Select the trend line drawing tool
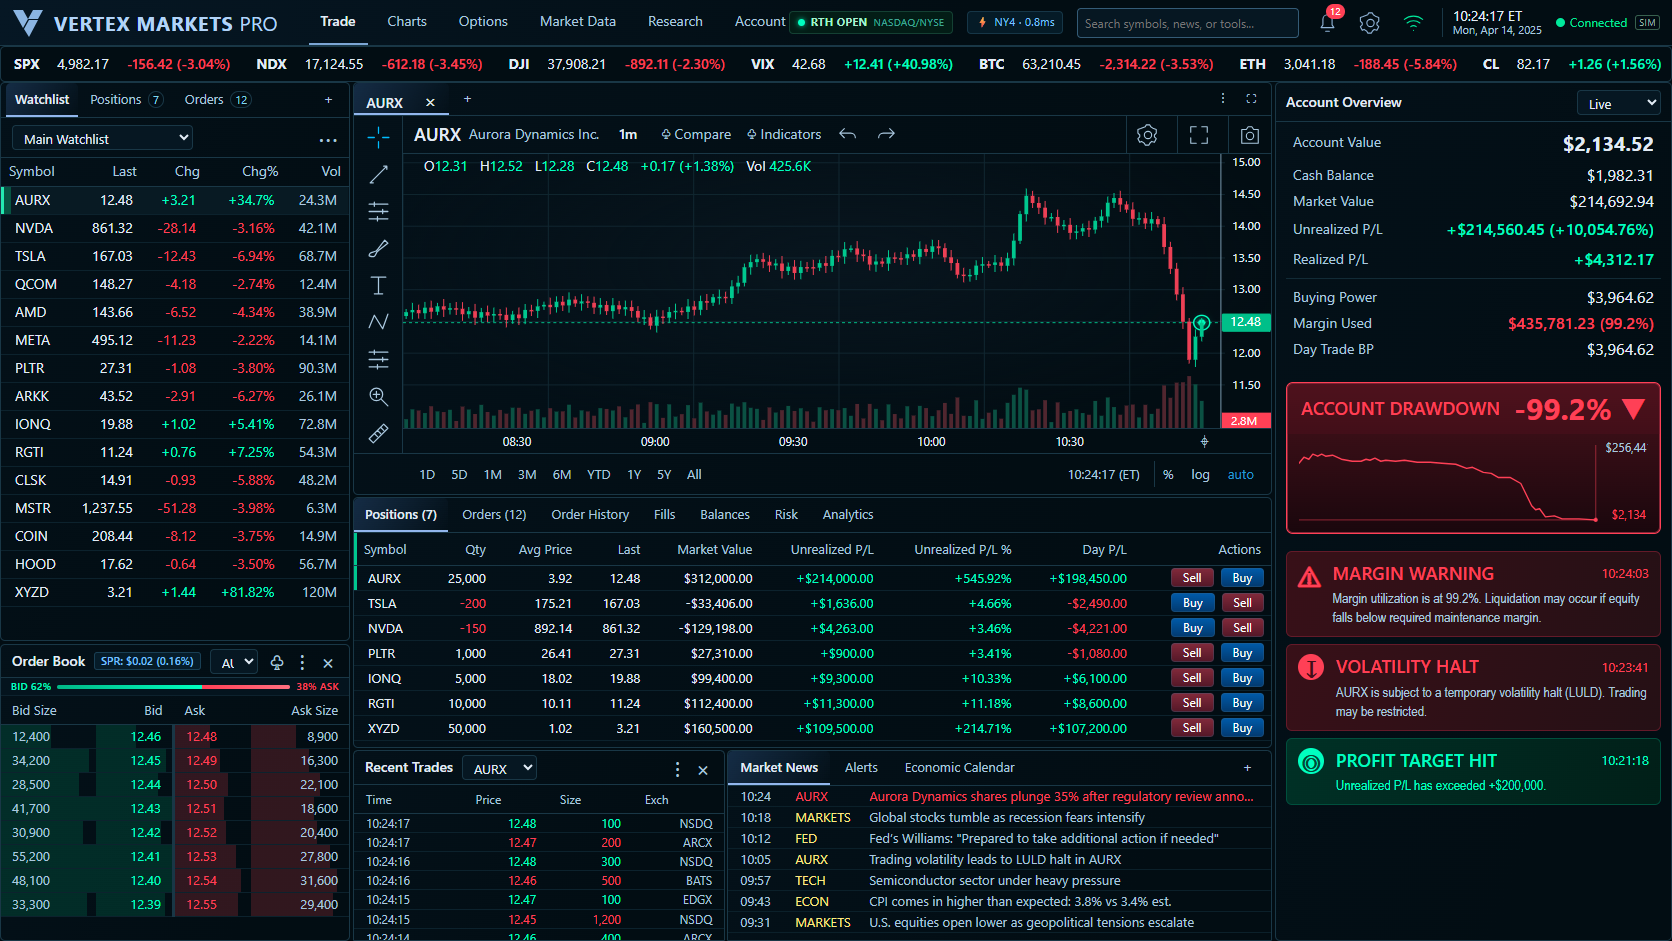Viewport: 1672px width, 941px height. pyautogui.click(x=378, y=174)
